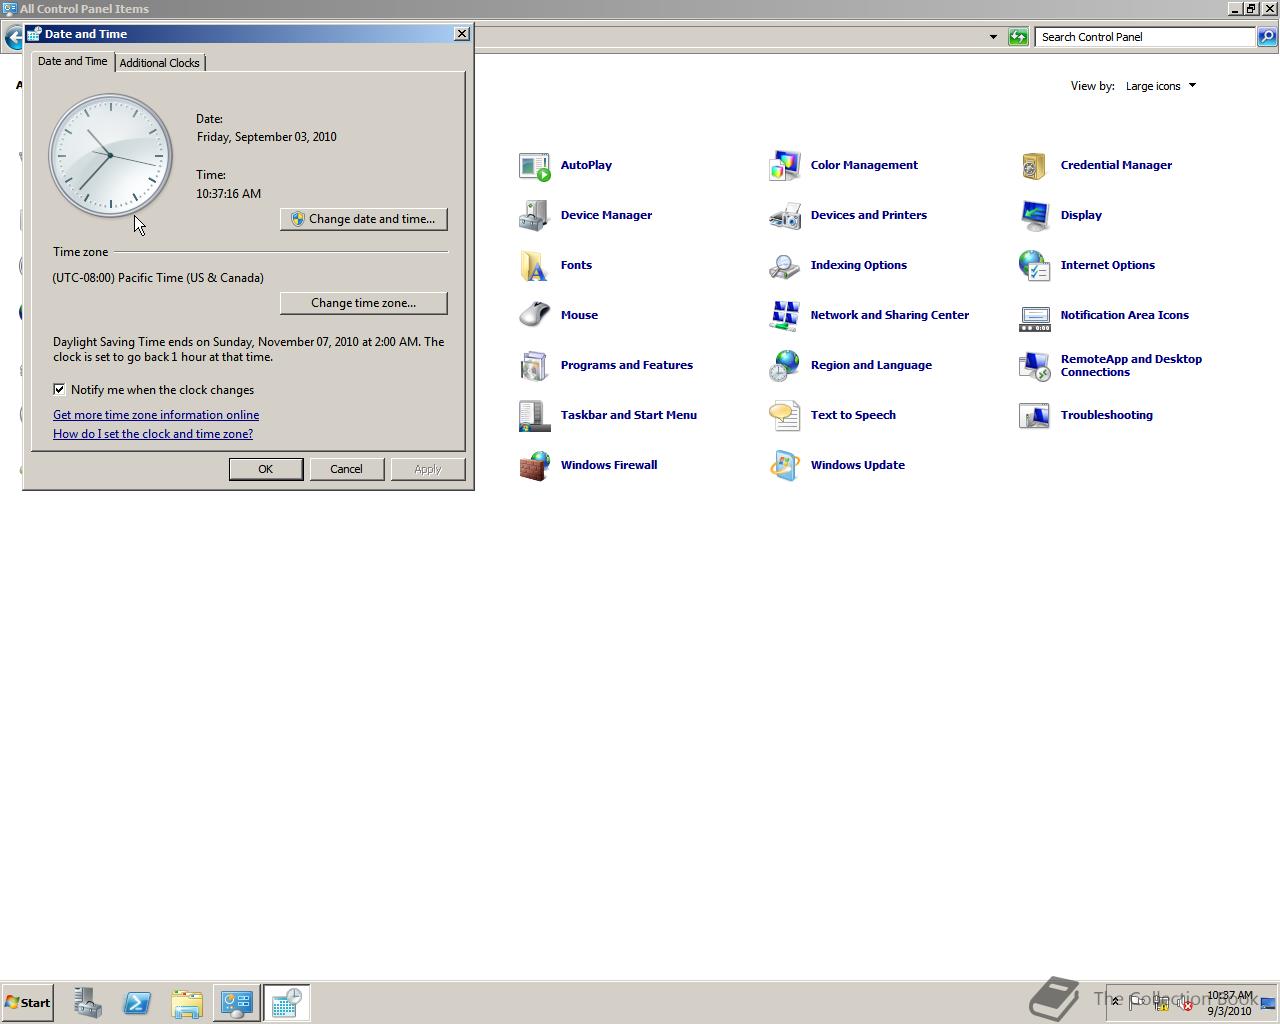This screenshot has width=1280, height=1024.
Task: Open the Display icon
Action: pyautogui.click(x=1035, y=216)
